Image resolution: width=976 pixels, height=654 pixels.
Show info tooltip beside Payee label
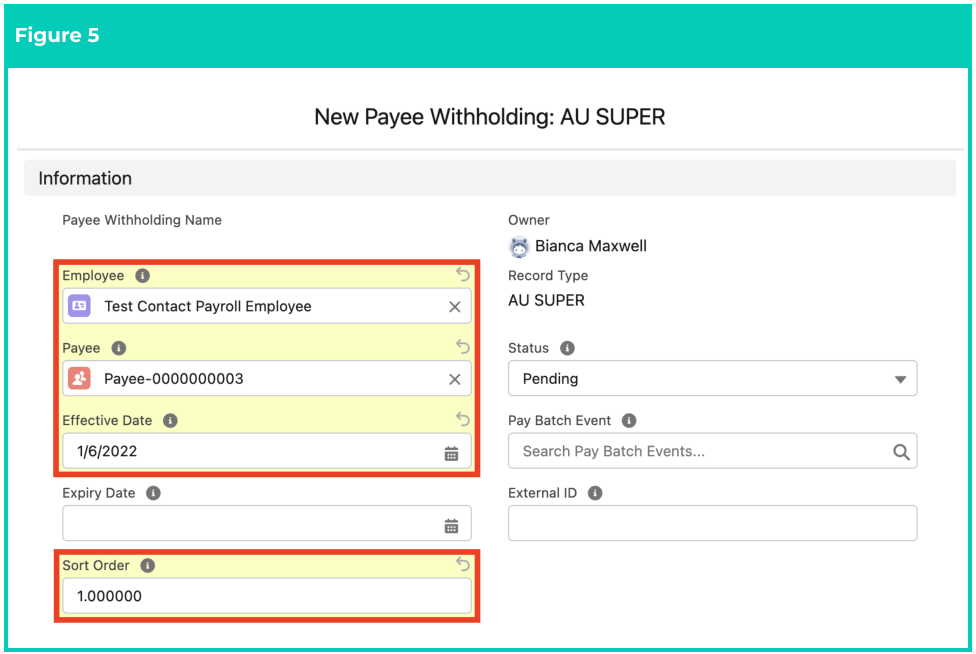click(x=119, y=348)
